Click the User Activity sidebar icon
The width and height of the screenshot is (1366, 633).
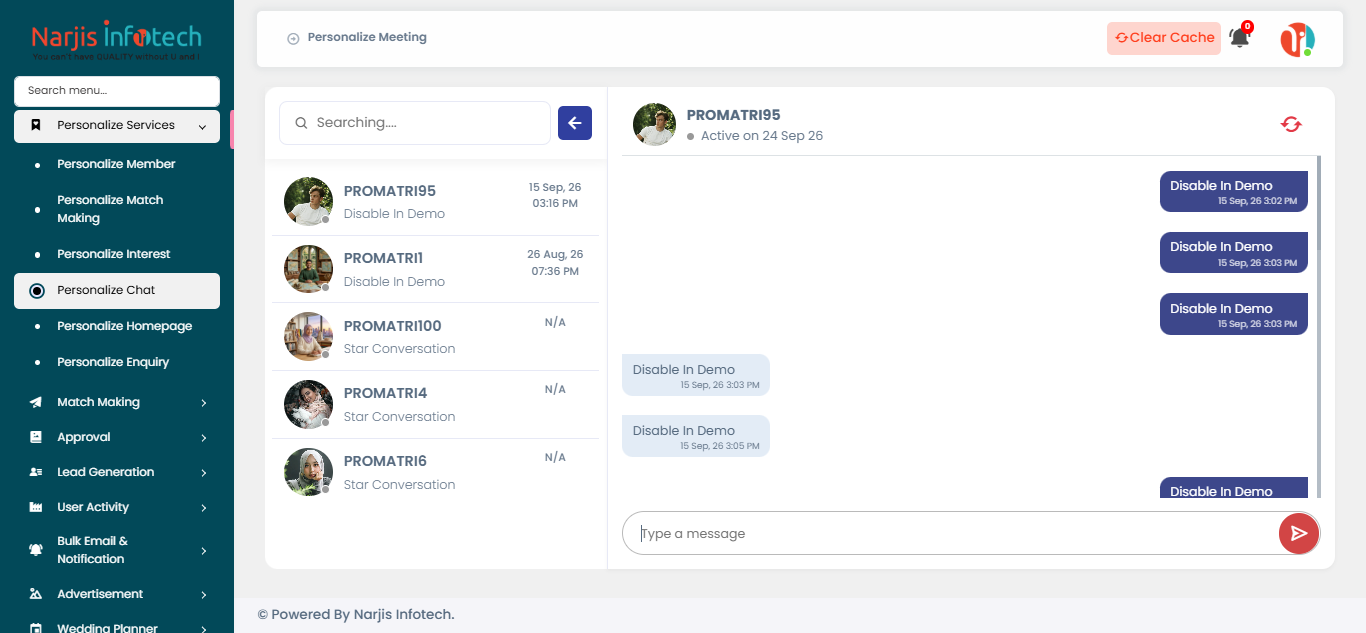pyautogui.click(x=36, y=507)
